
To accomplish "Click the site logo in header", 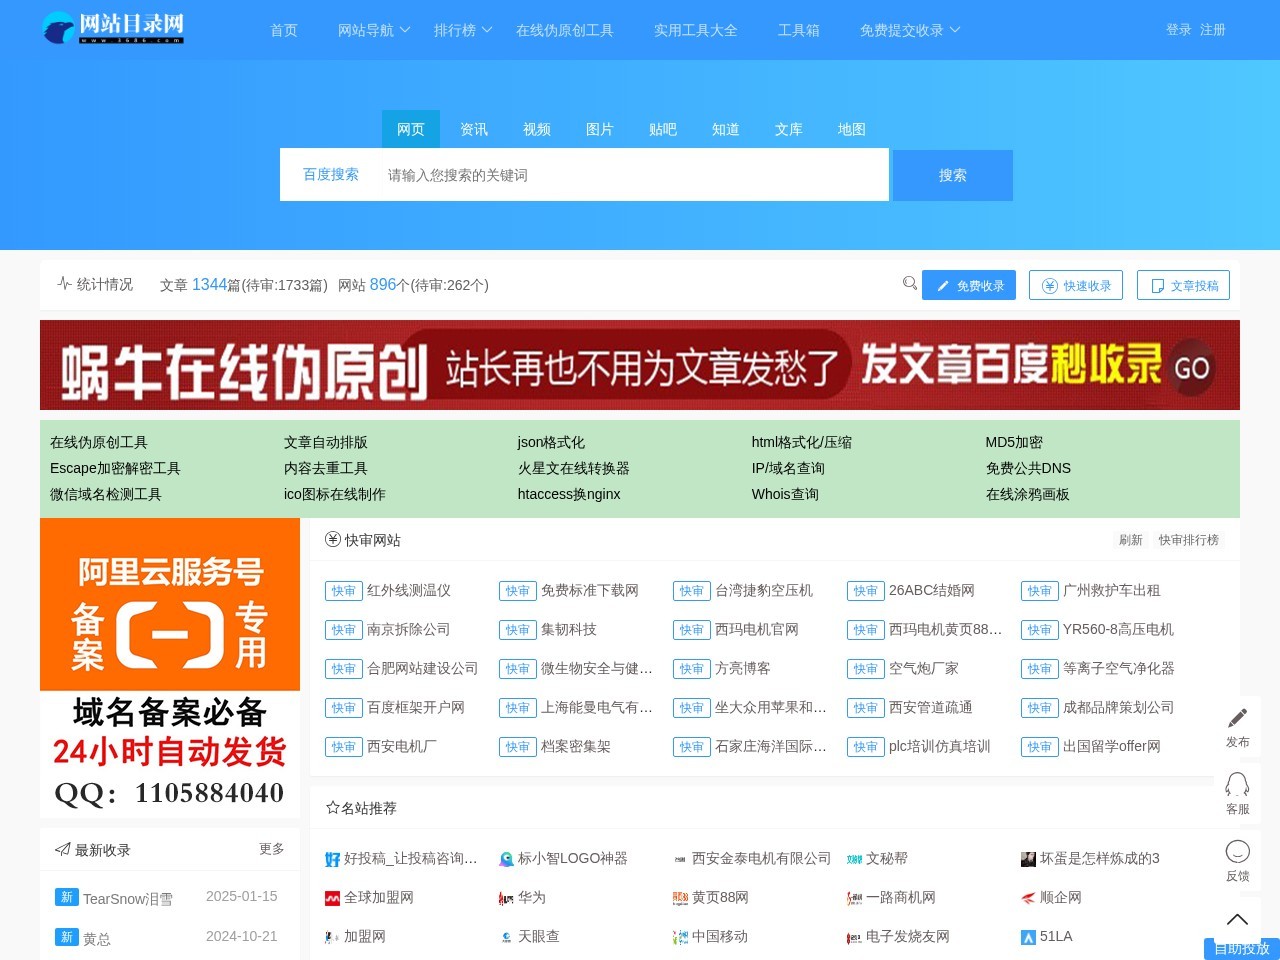I will (113, 28).
